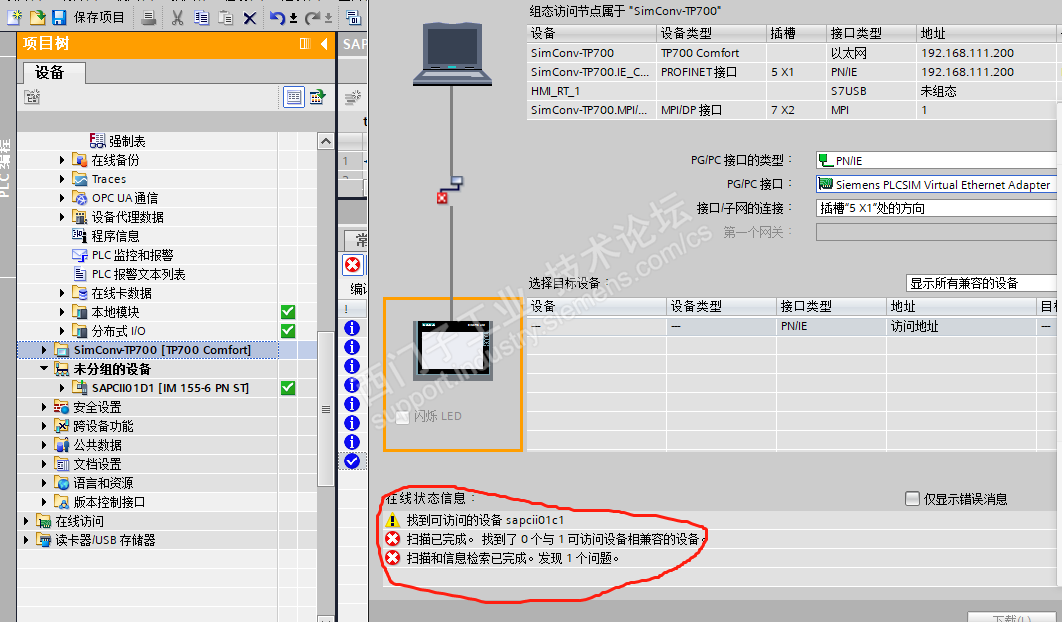This screenshot has height=622, width=1062.
Task: Click the table export icon with green arrow
Action: click(317, 97)
